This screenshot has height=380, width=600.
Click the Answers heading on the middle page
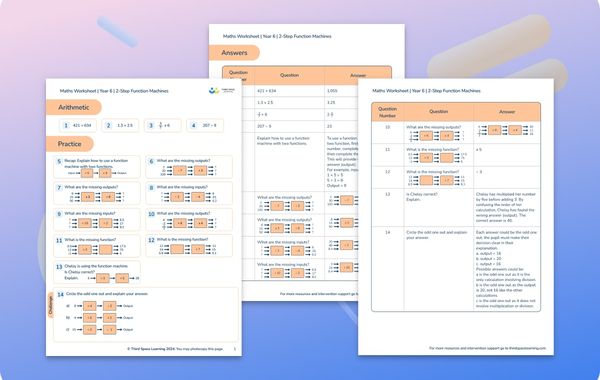234,53
